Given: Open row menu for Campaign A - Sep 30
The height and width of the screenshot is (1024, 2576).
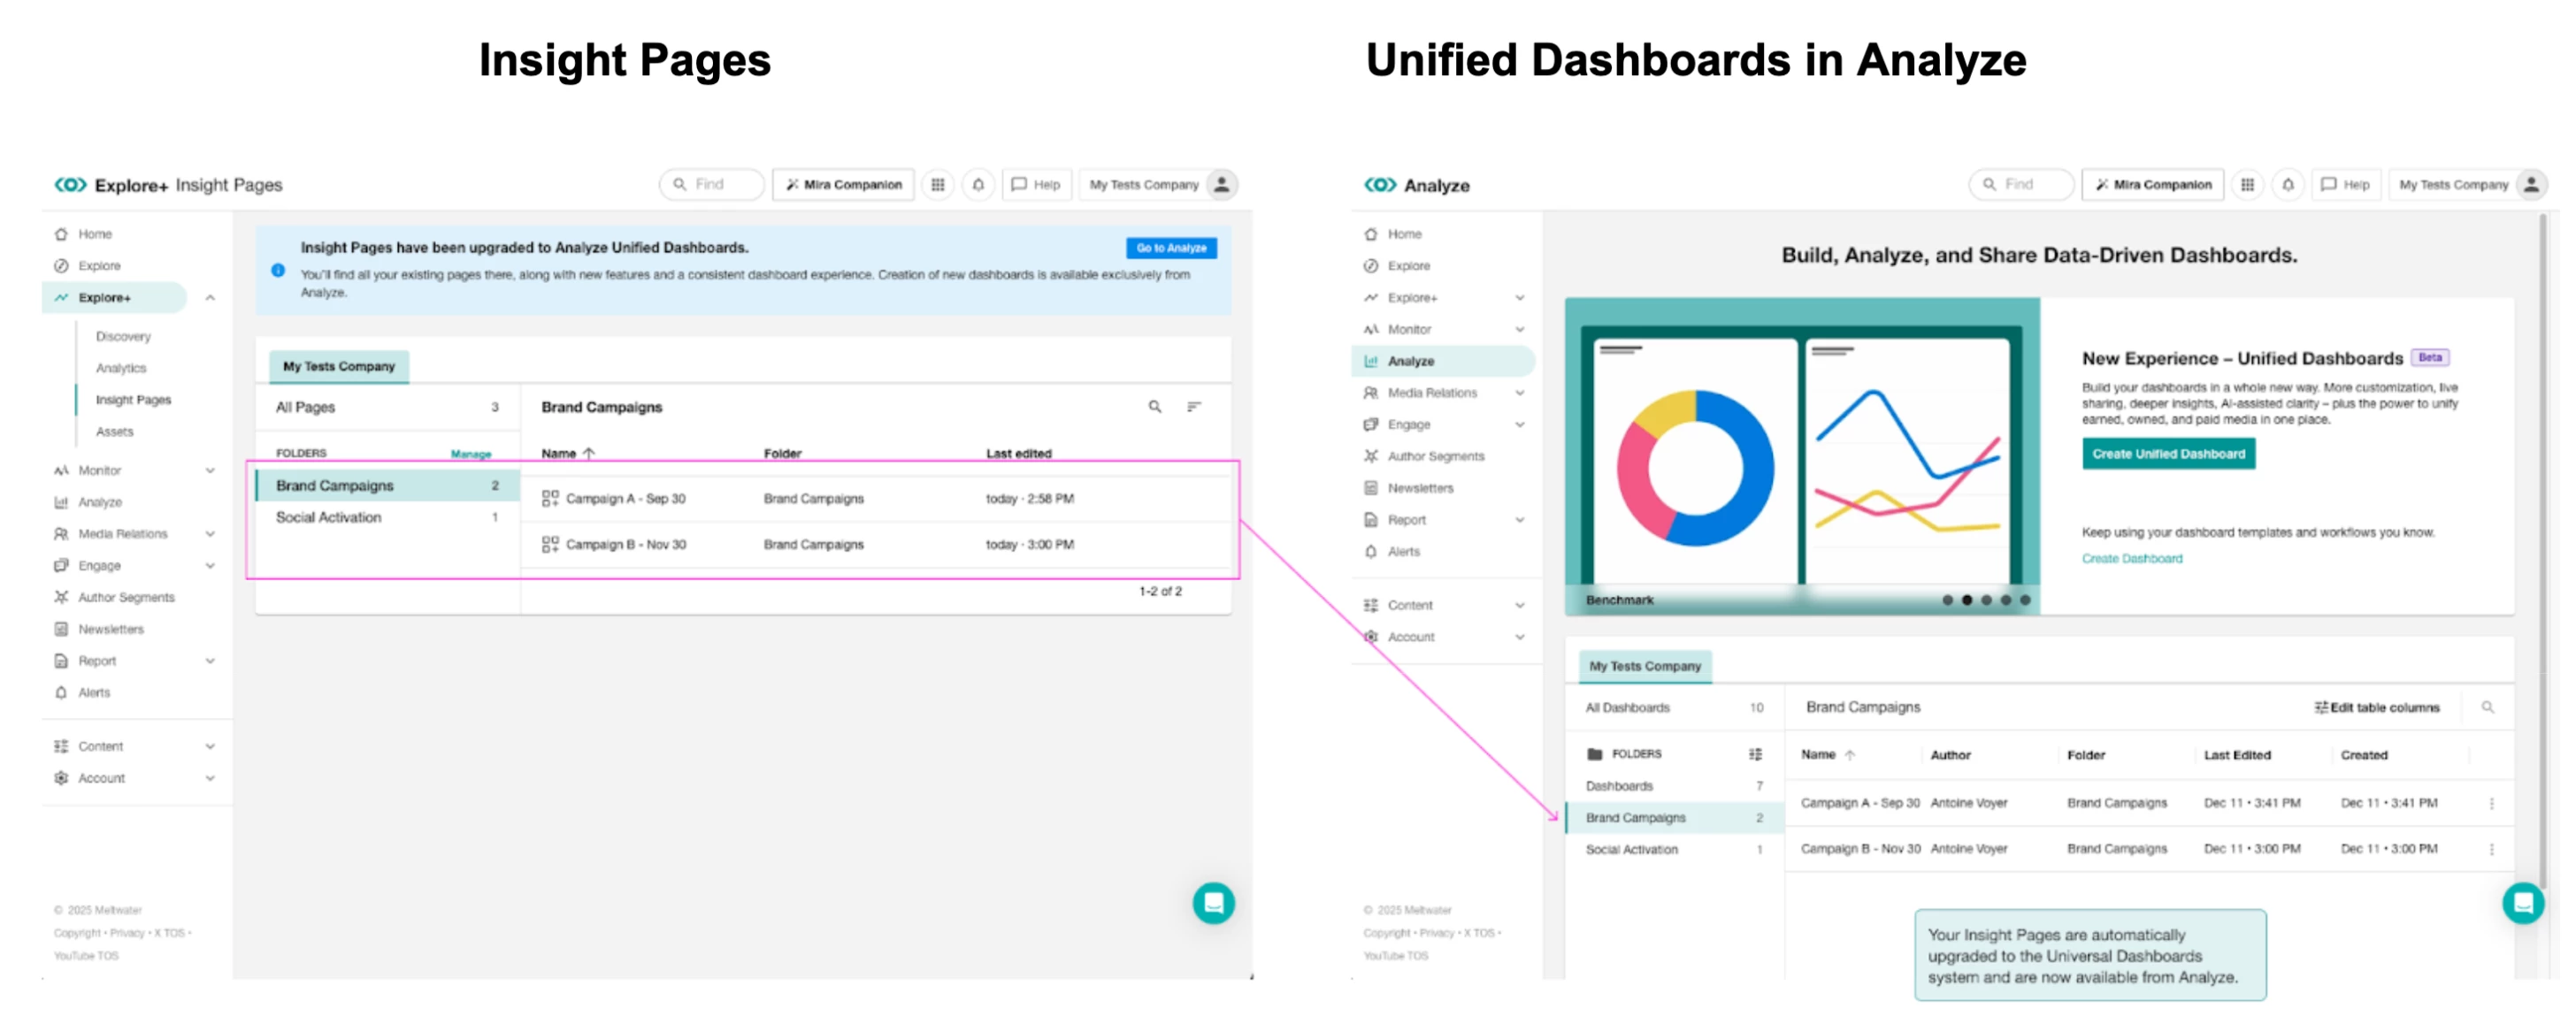Looking at the screenshot, I should [x=2490, y=803].
